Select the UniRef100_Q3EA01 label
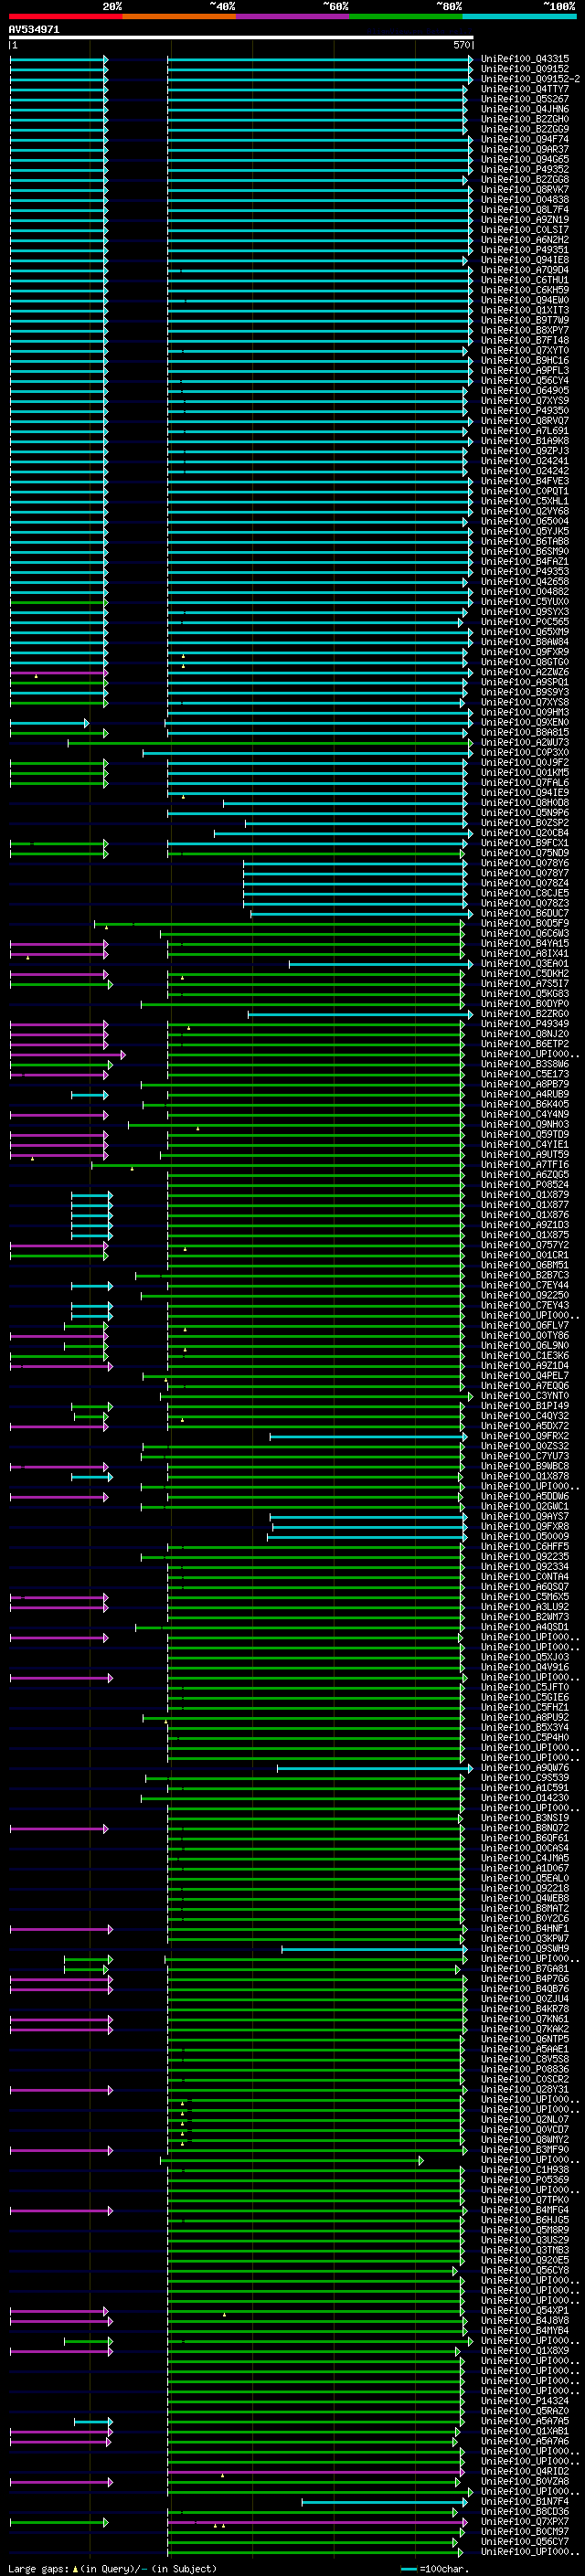Screen dimensions: 585x2576 click(525, 963)
